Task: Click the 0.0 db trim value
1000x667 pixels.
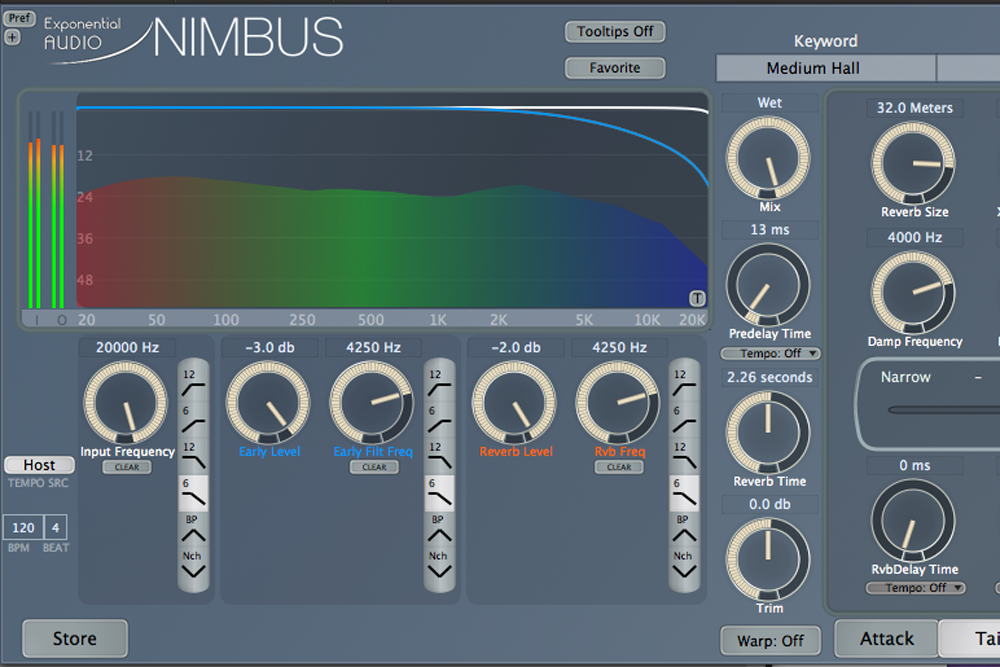Action: click(770, 504)
